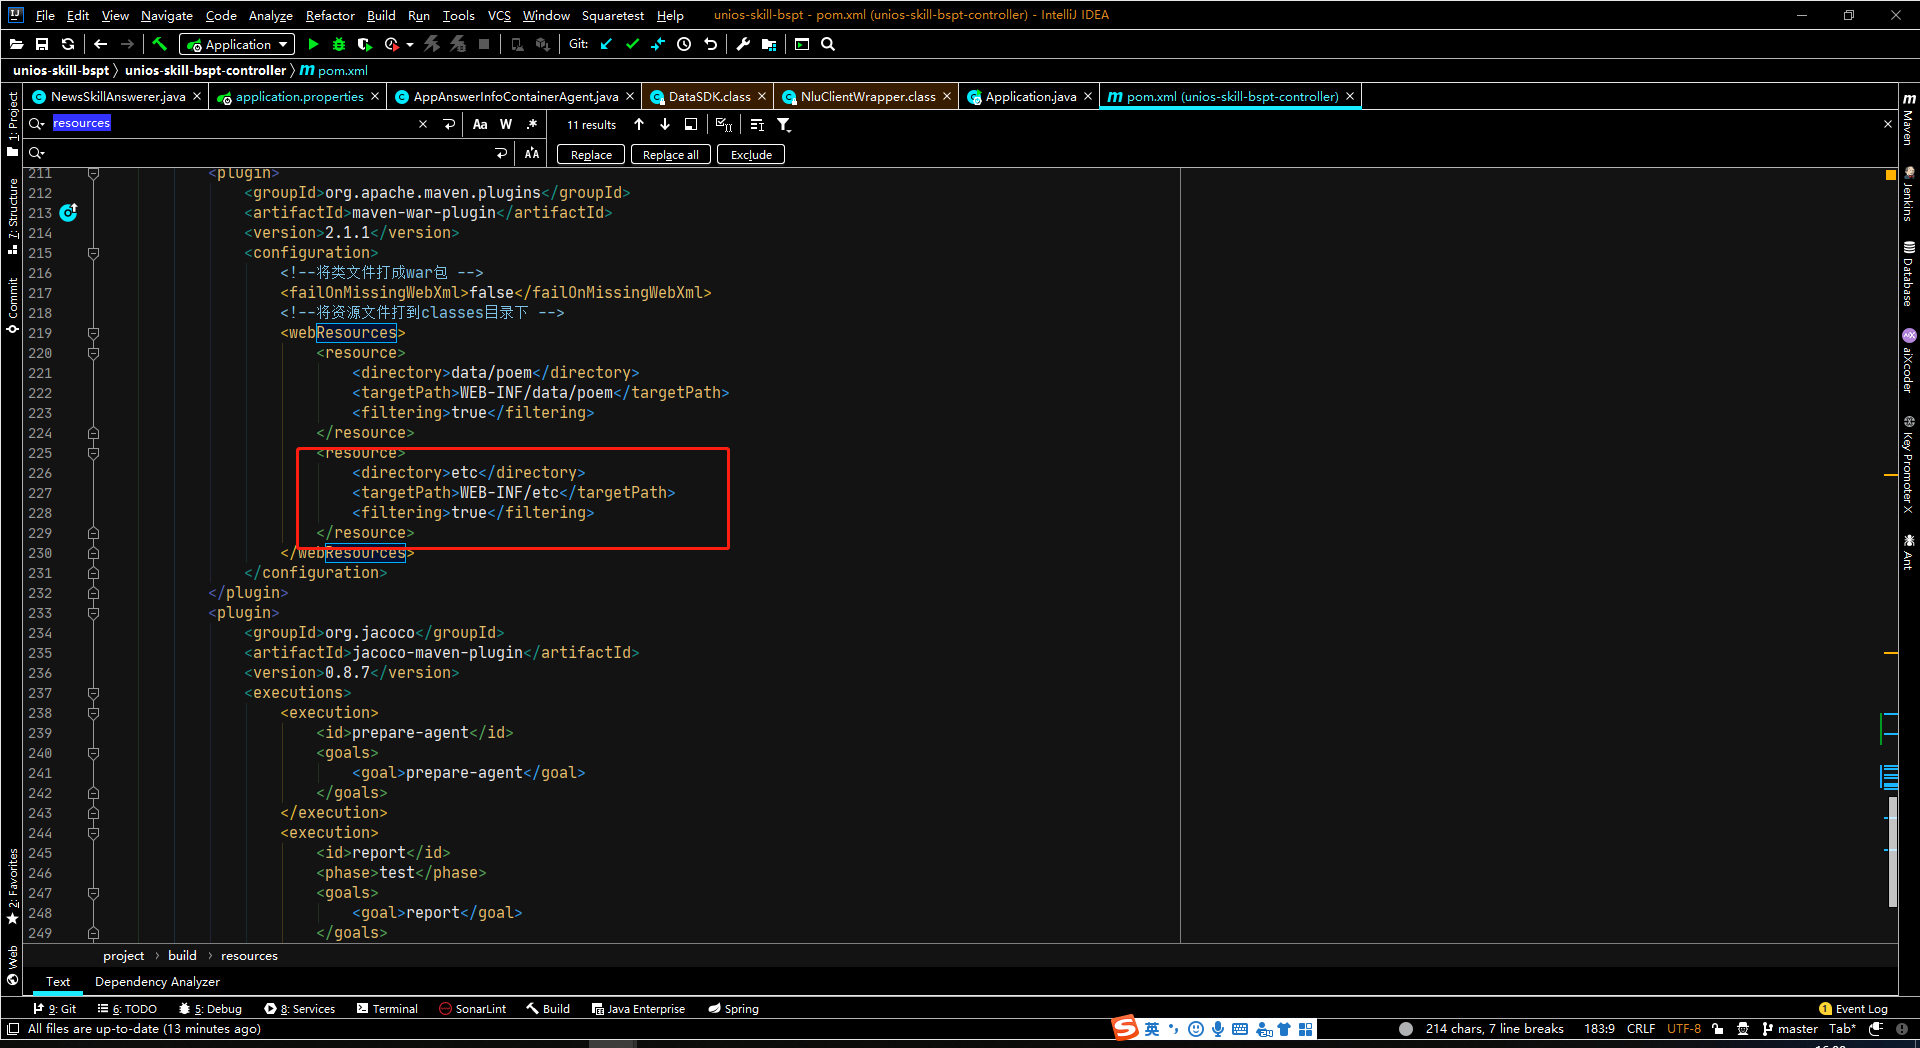Click the replace text input field
Viewport: 1920px width, 1048px height.
(270, 154)
